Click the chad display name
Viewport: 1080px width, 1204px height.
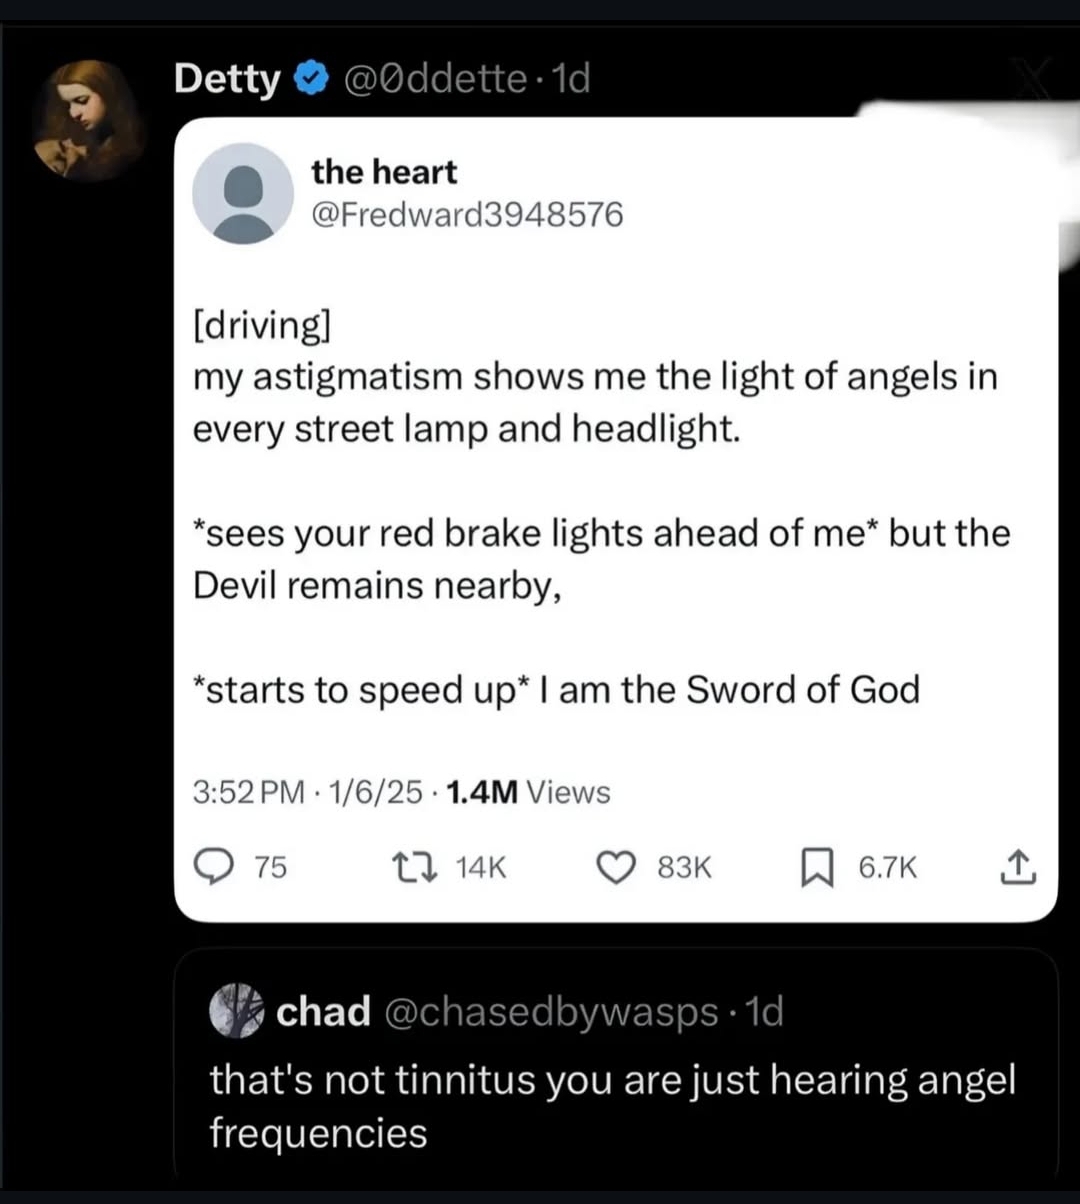[323, 1012]
